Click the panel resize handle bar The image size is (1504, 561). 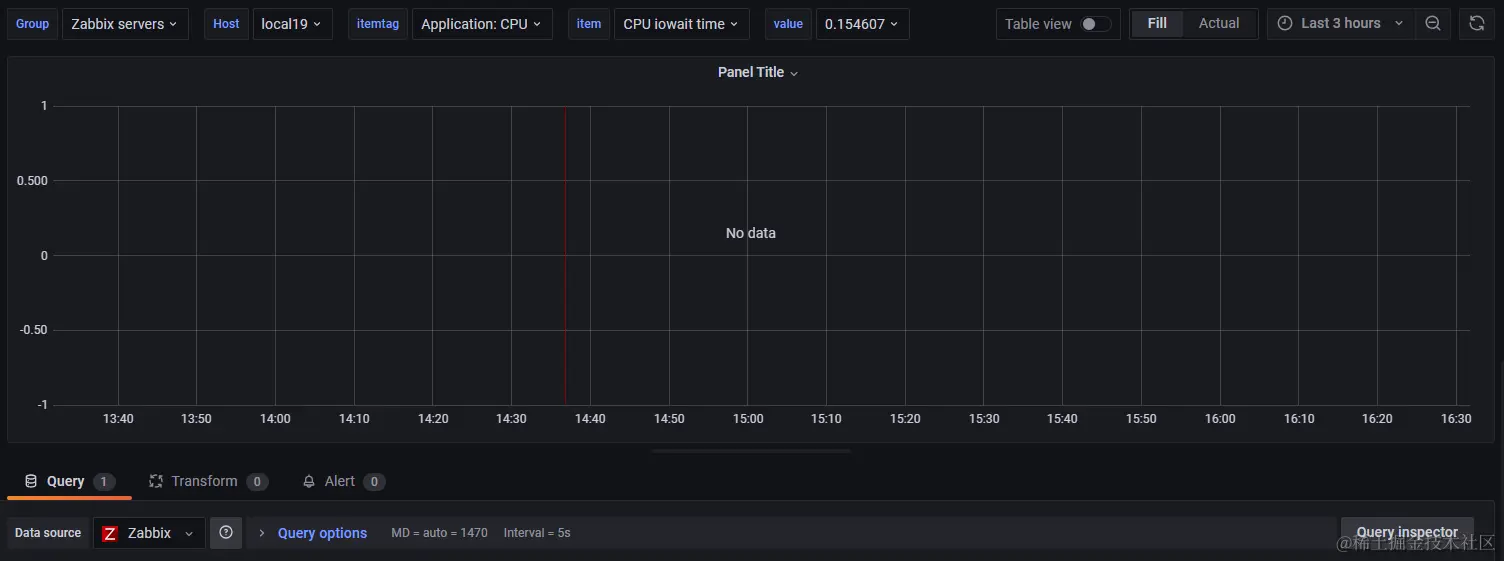[x=751, y=451]
